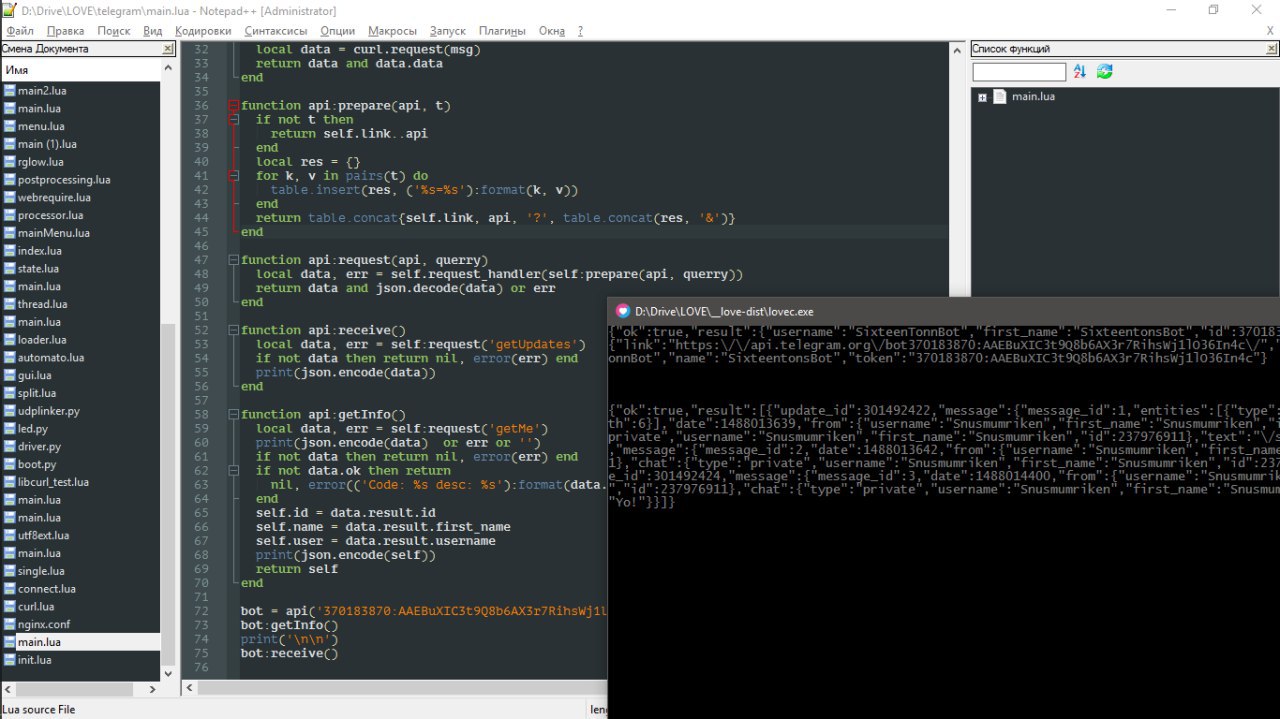Open the Окна menu

tap(552, 31)
